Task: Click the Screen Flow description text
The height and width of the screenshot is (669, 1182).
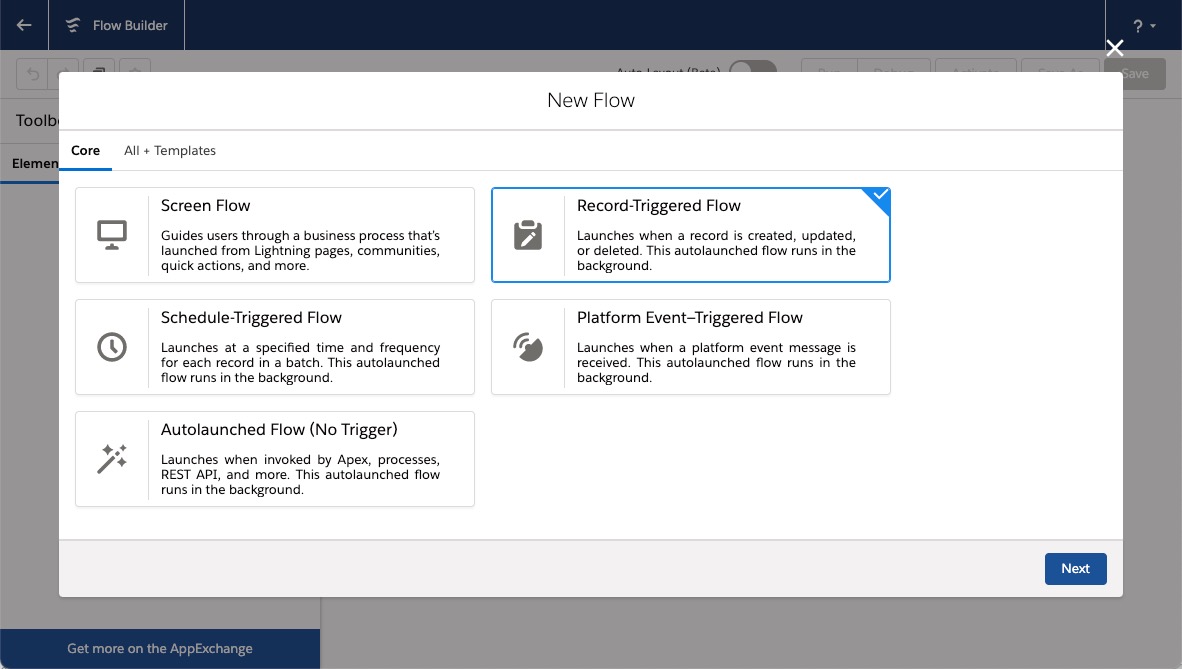Action: [300, 250]
